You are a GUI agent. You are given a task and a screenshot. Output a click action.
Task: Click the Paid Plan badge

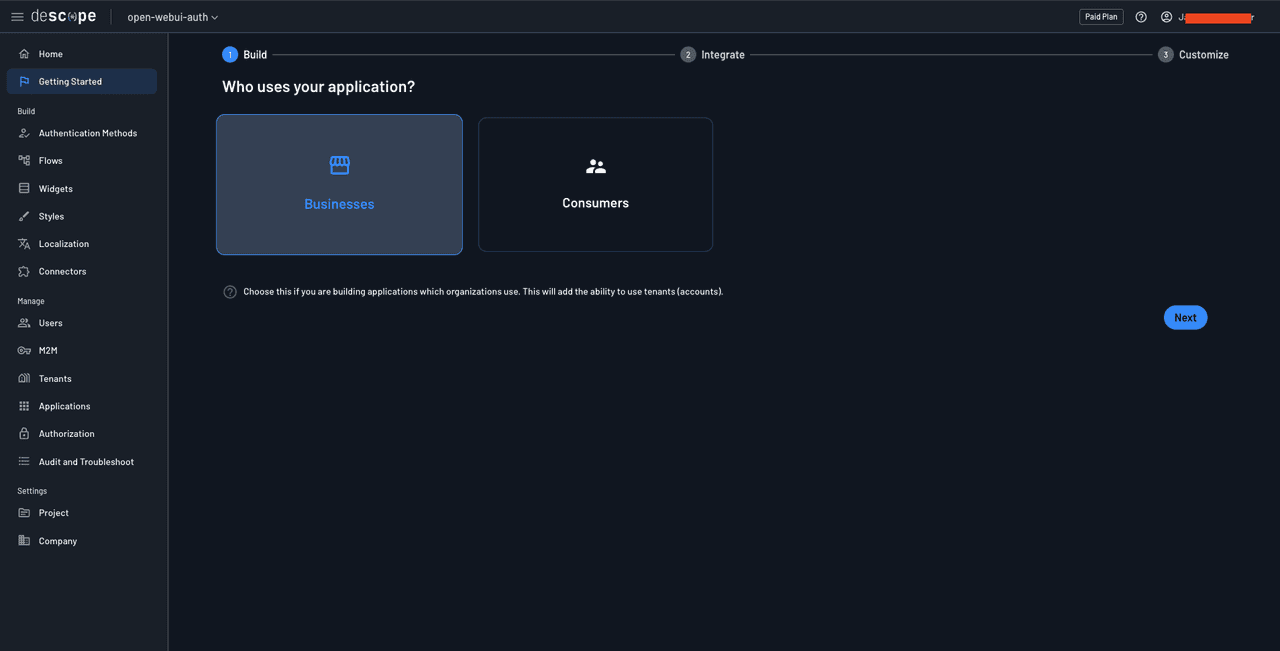1101,17
